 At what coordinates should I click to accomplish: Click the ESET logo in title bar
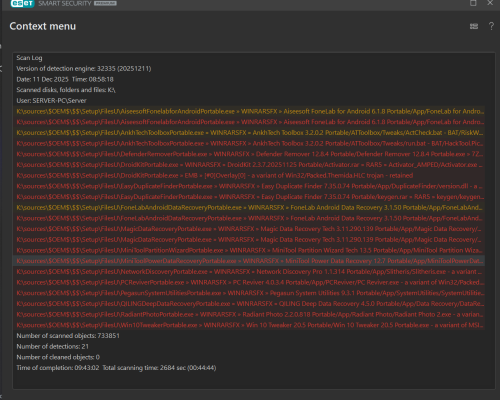pos(22,3)
